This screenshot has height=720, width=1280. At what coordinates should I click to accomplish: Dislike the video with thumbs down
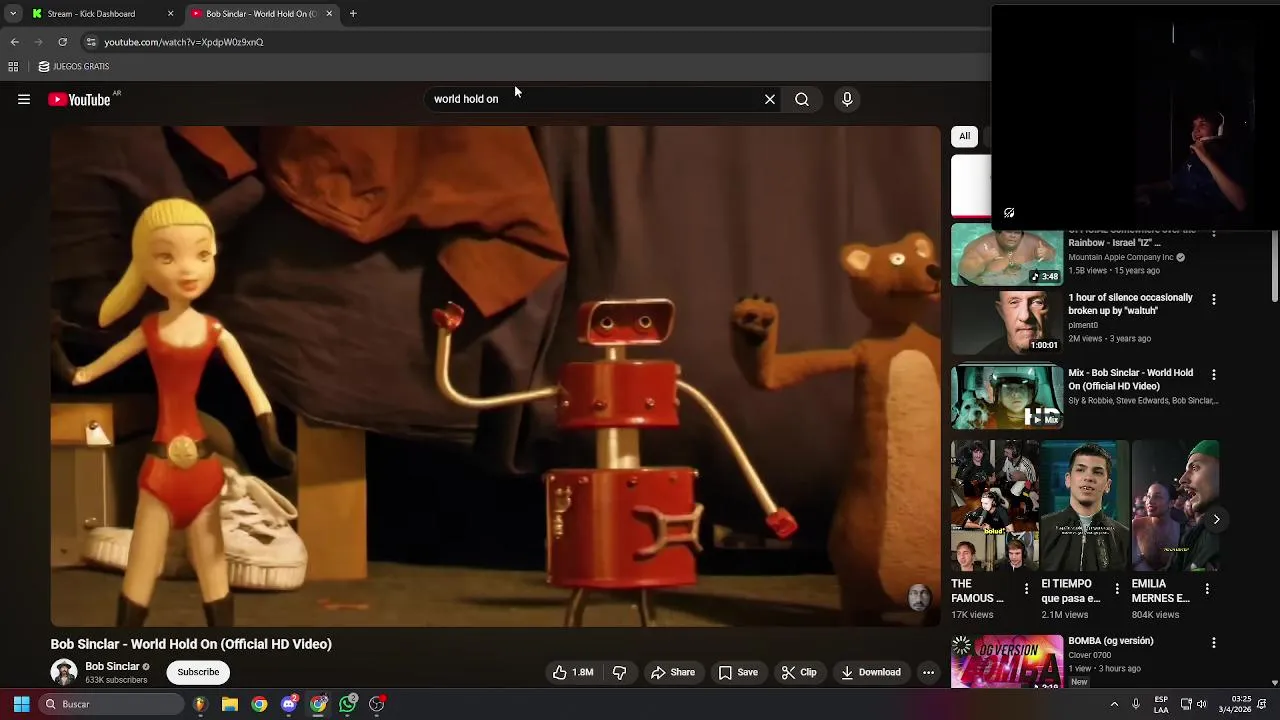619,672
